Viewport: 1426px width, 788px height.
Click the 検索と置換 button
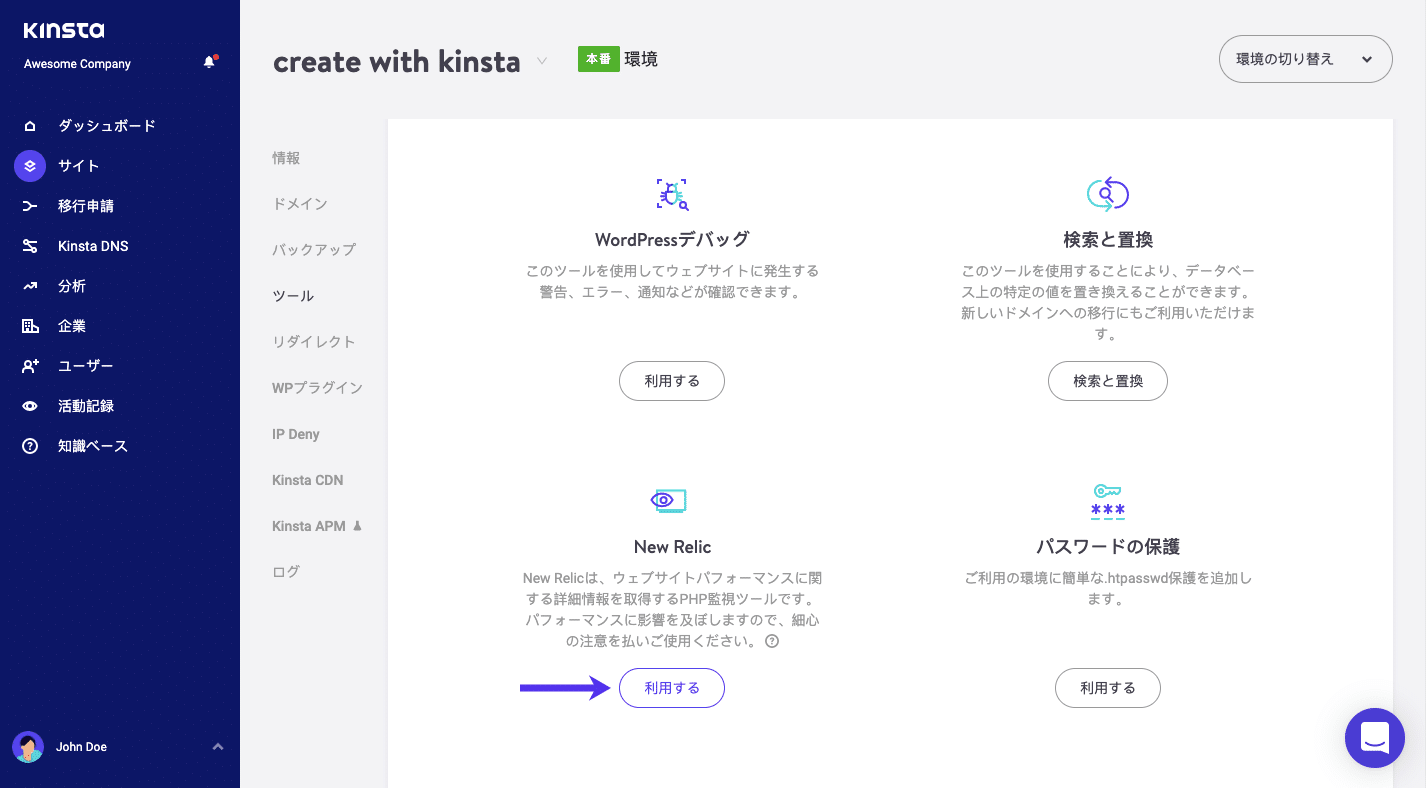(x=1107, y=381)
